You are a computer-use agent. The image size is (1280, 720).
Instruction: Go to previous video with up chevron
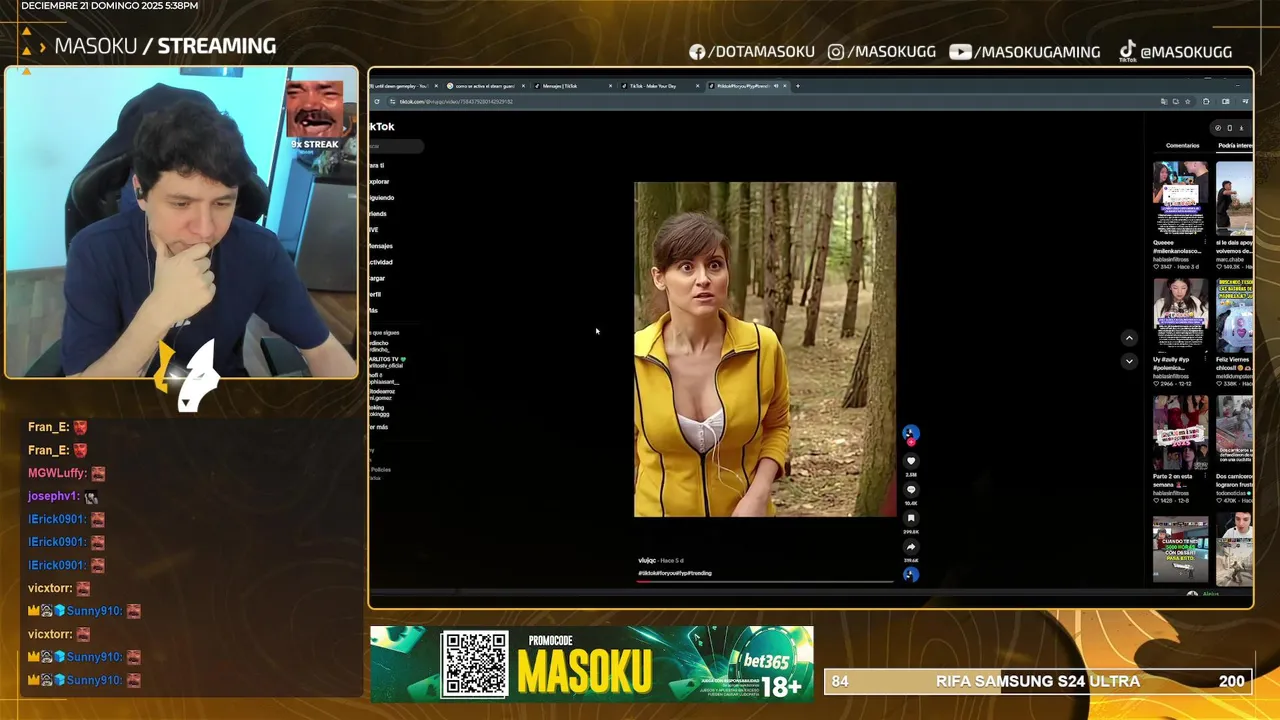coord(1129,338)
